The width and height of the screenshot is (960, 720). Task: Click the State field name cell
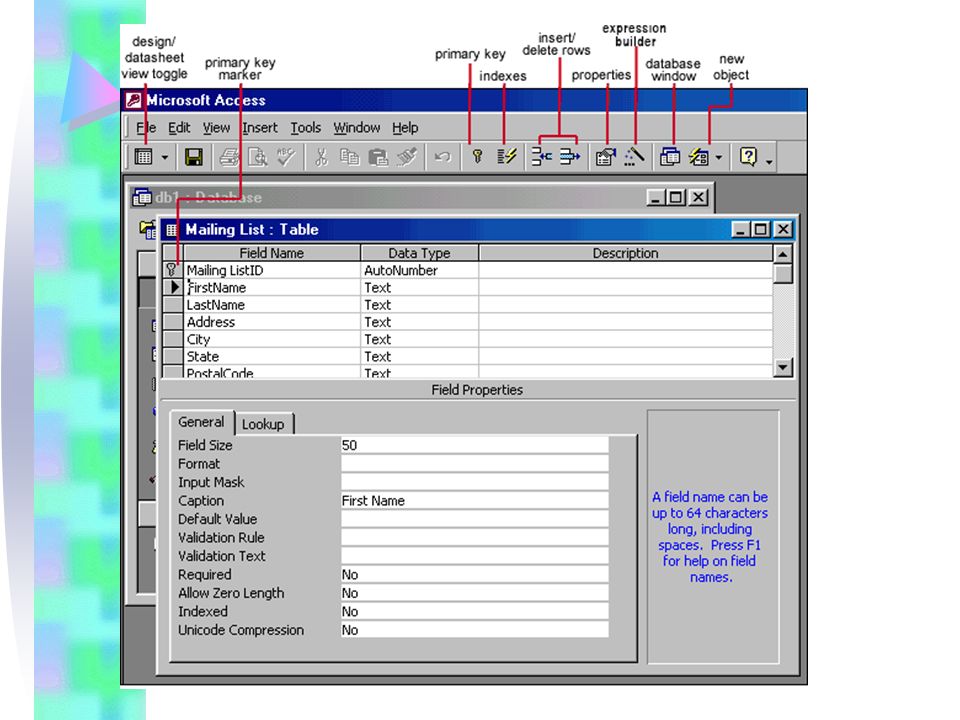(x=272, y=356)
